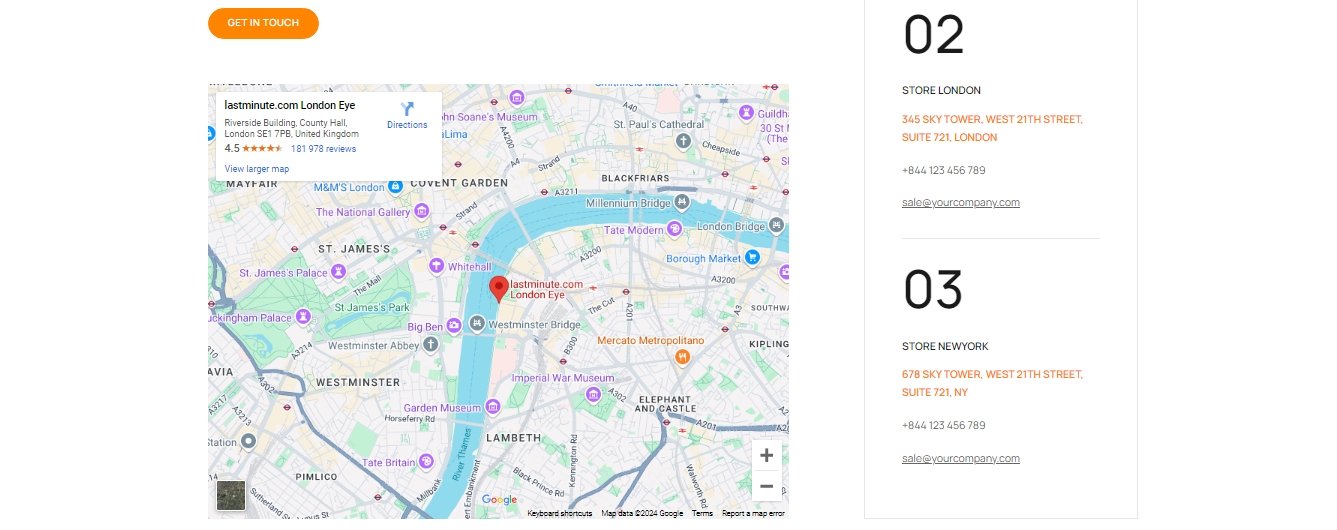Switch to satellite view thumbnail
This screenshot has width=1337, height=530.
point(231,495)
